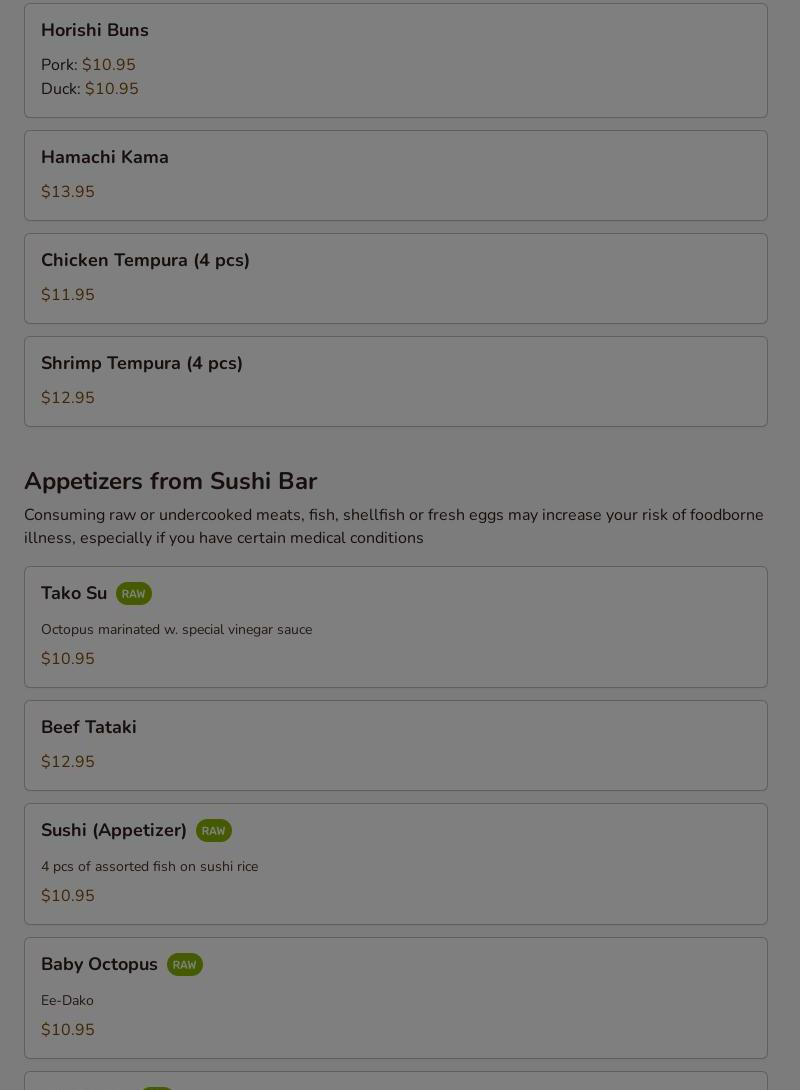Open the Horishi Buns menu item
This screenshot has width=800, height=1090.
395,60
